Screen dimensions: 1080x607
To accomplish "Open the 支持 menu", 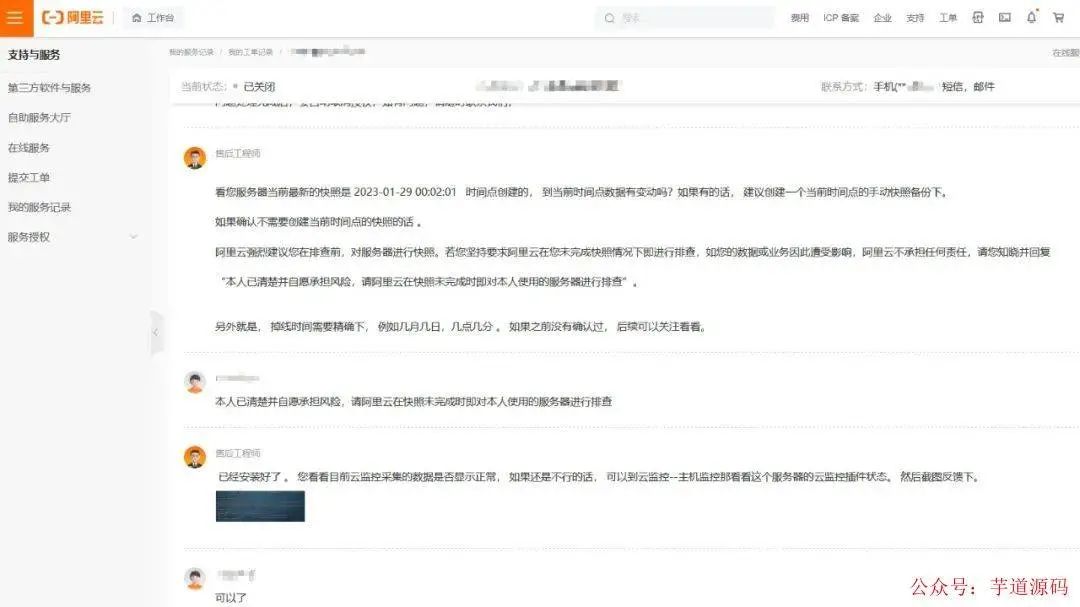I will point(915,18).
